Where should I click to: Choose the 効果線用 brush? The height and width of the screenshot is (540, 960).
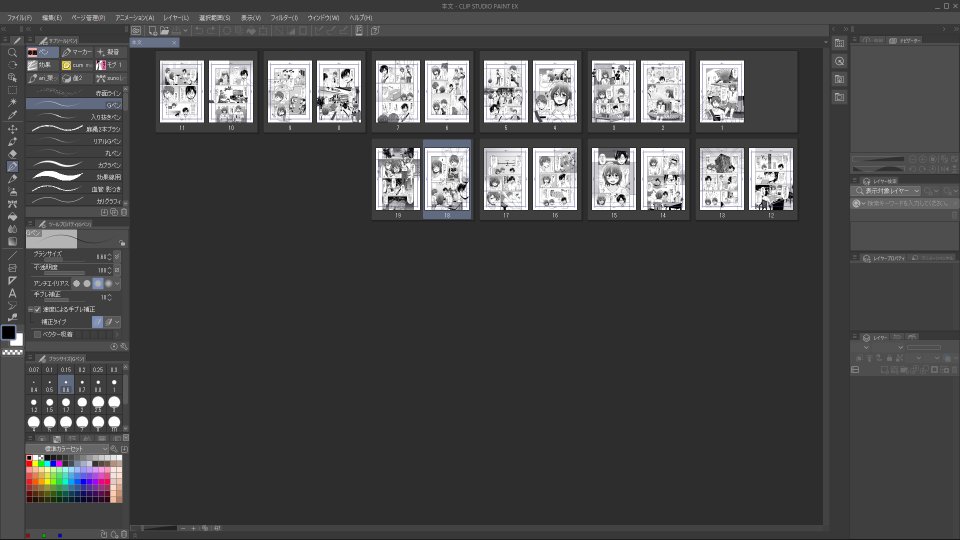click(x=74, y=177)
